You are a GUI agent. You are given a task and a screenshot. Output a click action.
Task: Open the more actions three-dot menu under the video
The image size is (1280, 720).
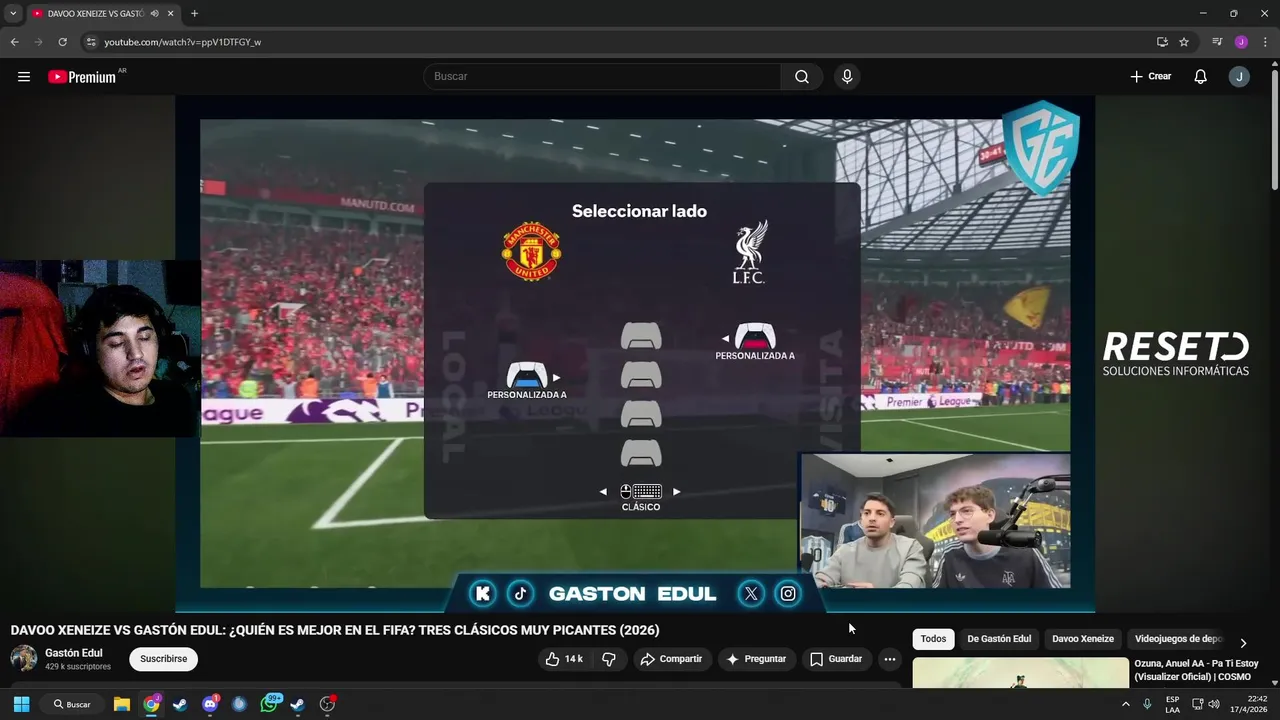890,659
